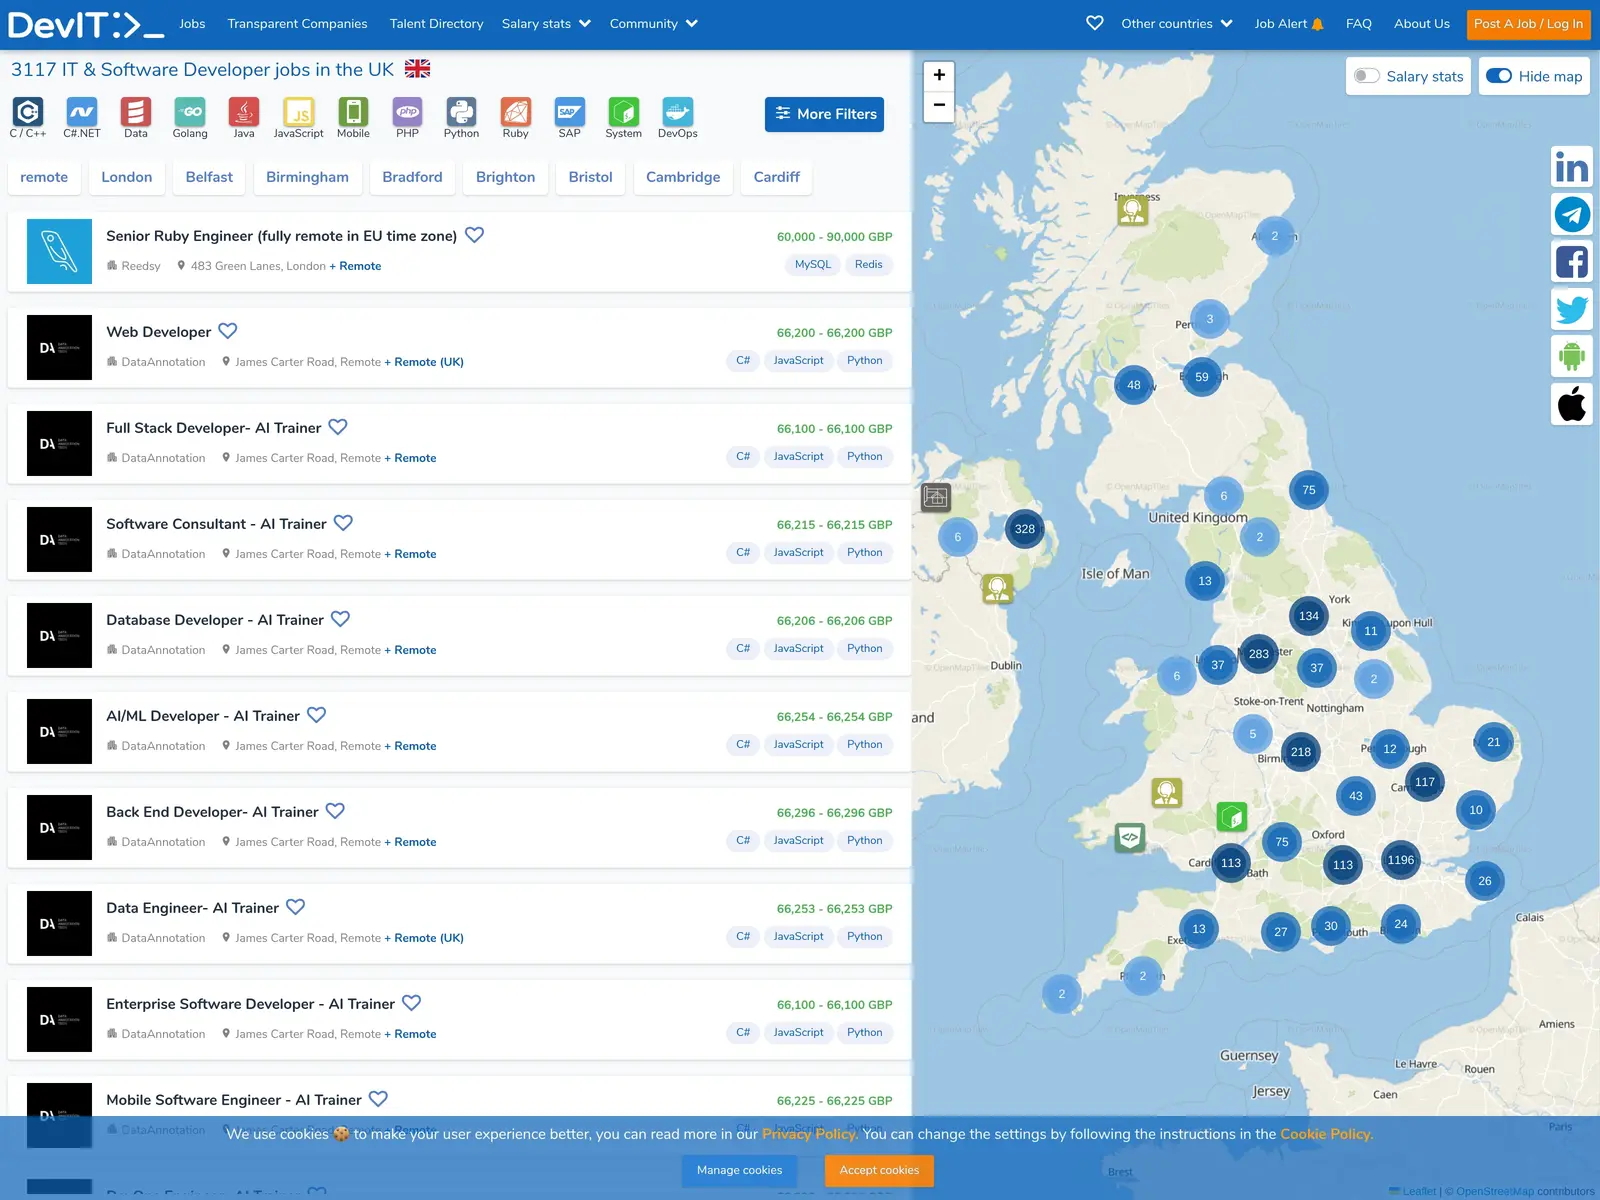This screenshot has height=1200, width=1600.
Task: Favorite the Senior Ruby Engineer job
Action: pyautogui.click(x=475, y=235)
